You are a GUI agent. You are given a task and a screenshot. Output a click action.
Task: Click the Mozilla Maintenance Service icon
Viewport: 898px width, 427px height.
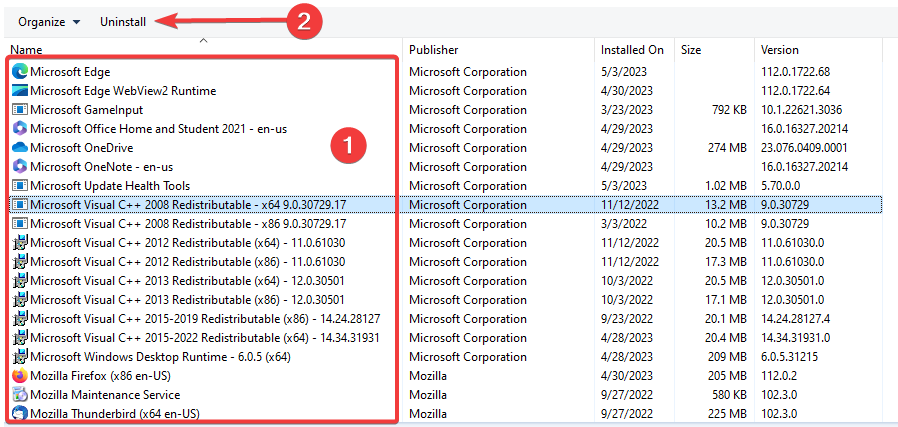19,395
